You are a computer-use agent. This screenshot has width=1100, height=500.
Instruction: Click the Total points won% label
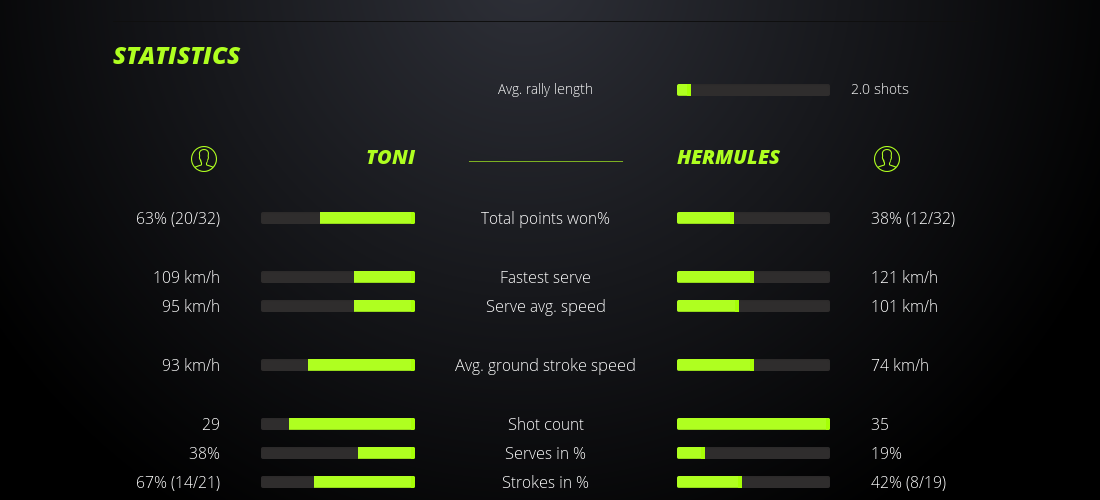click(x=545, y=218)
